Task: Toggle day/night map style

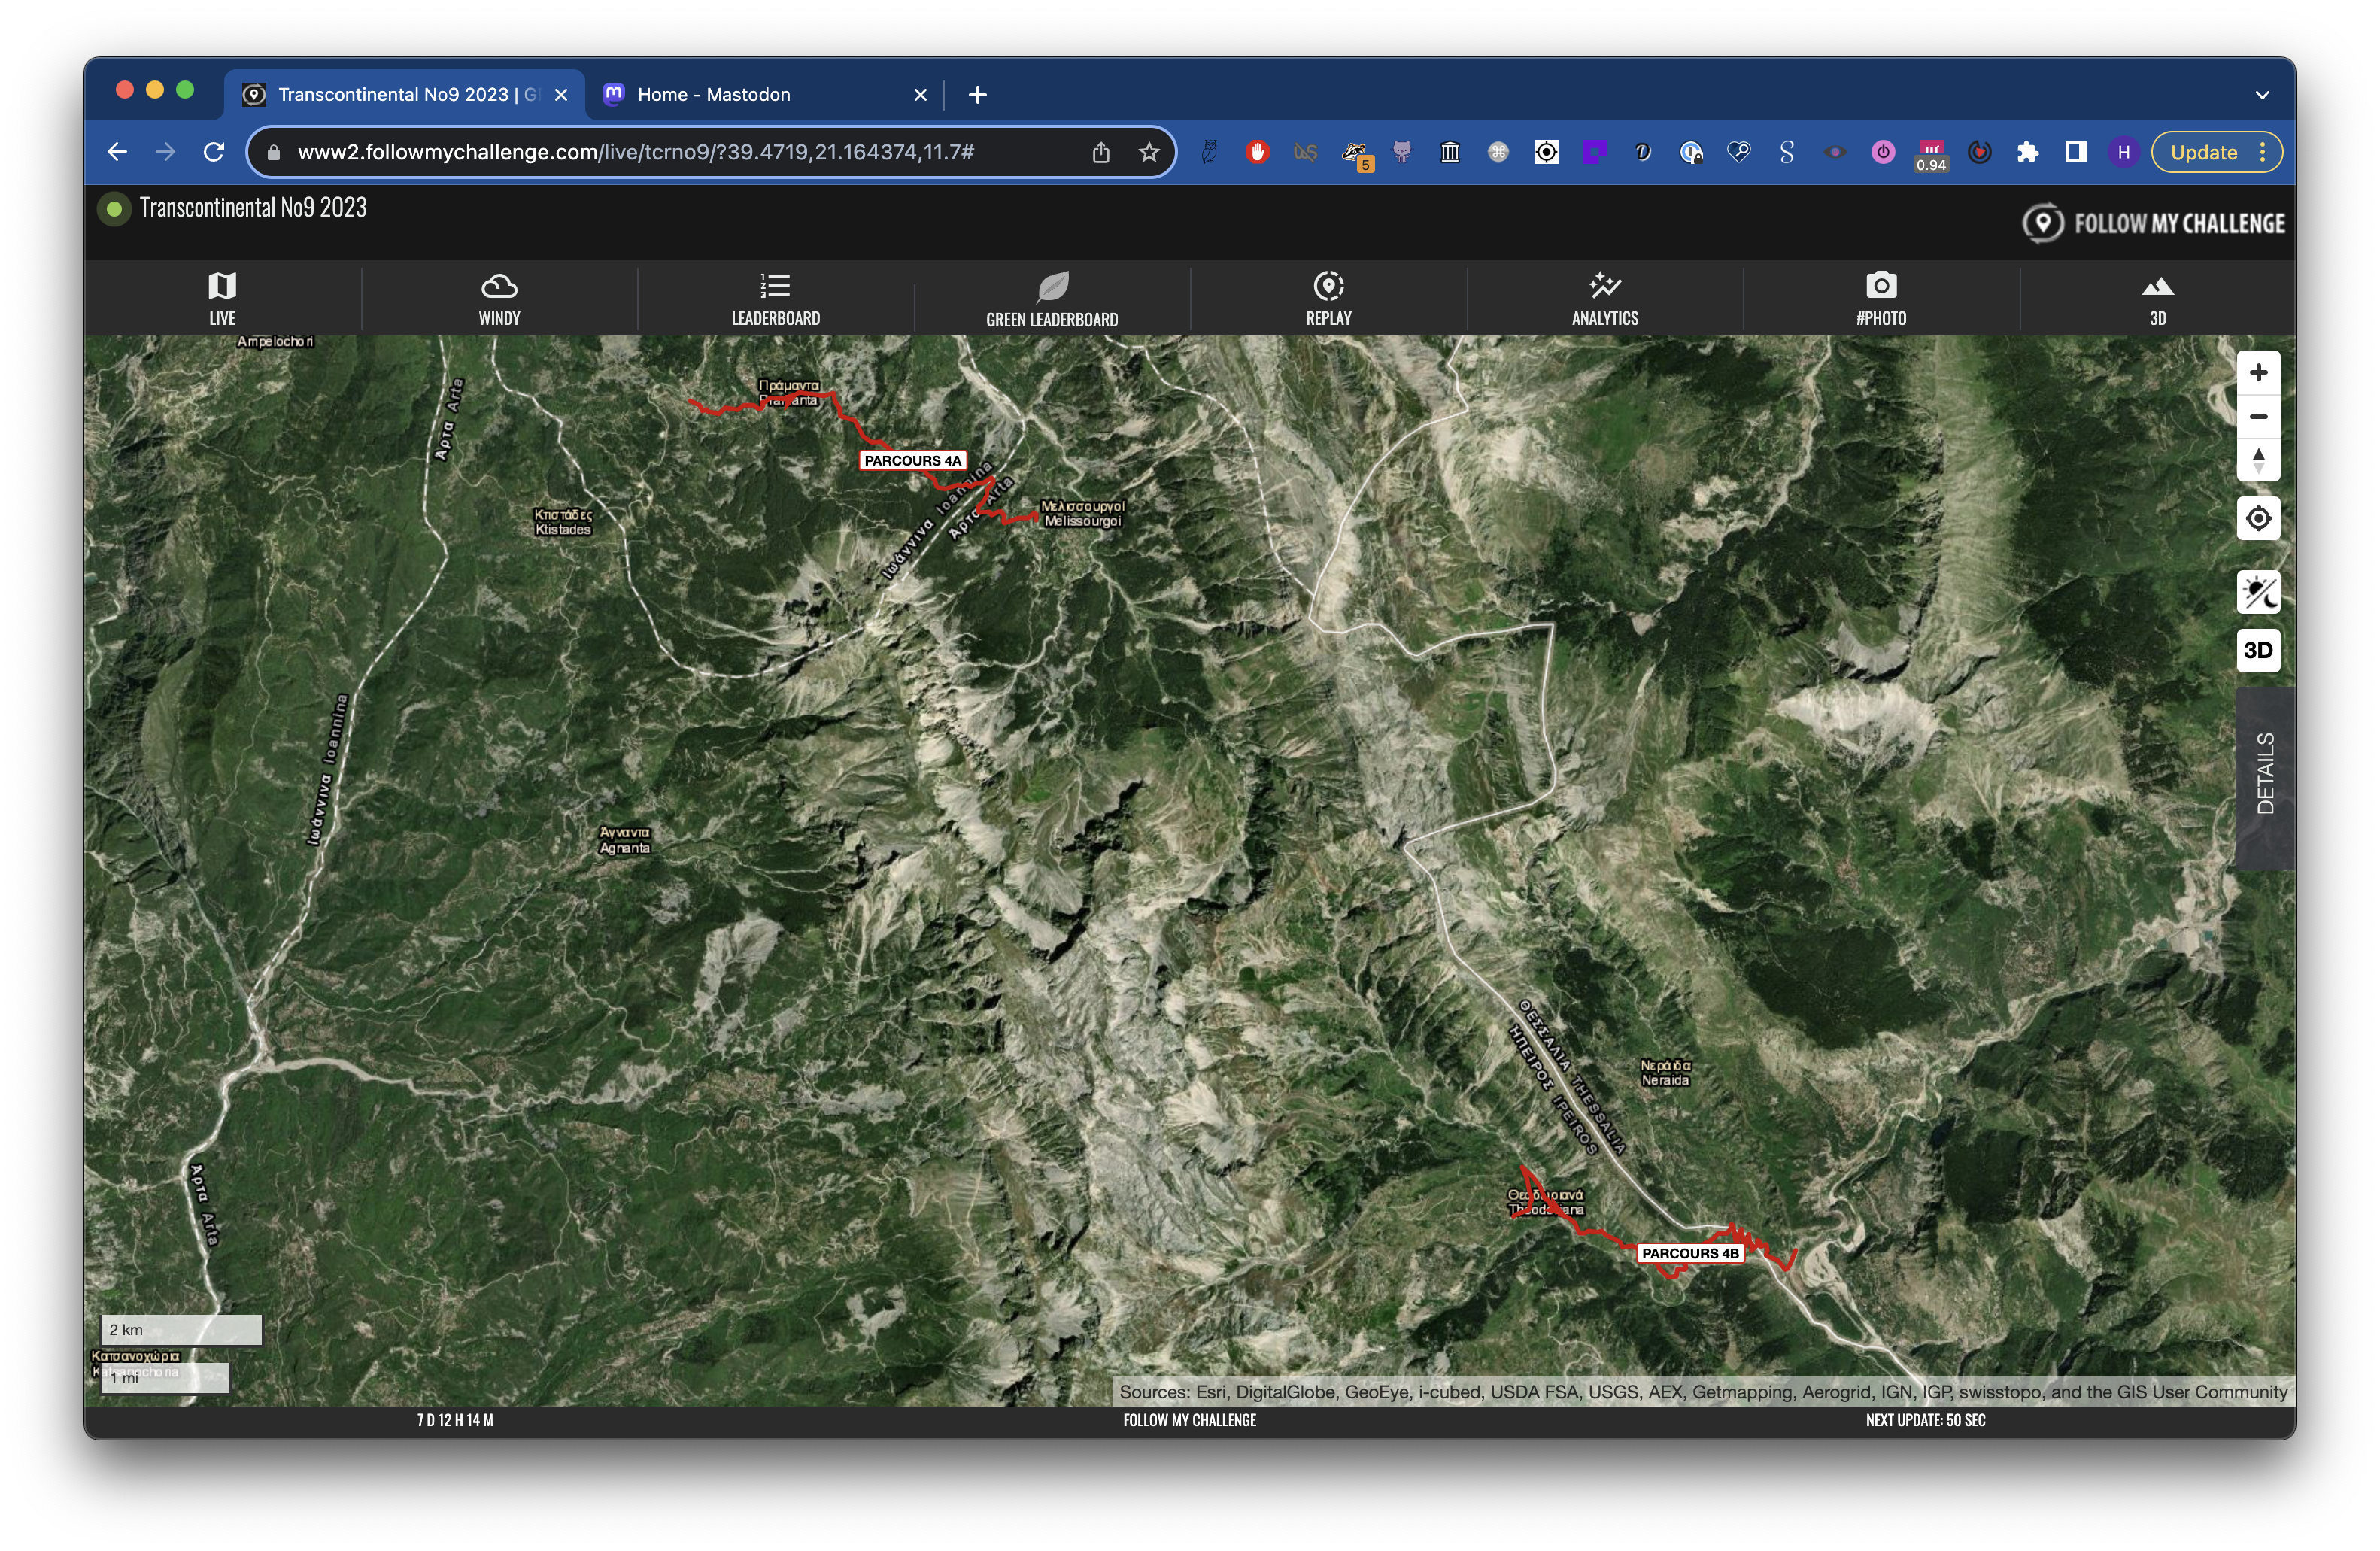Action: pos(2258,592)
